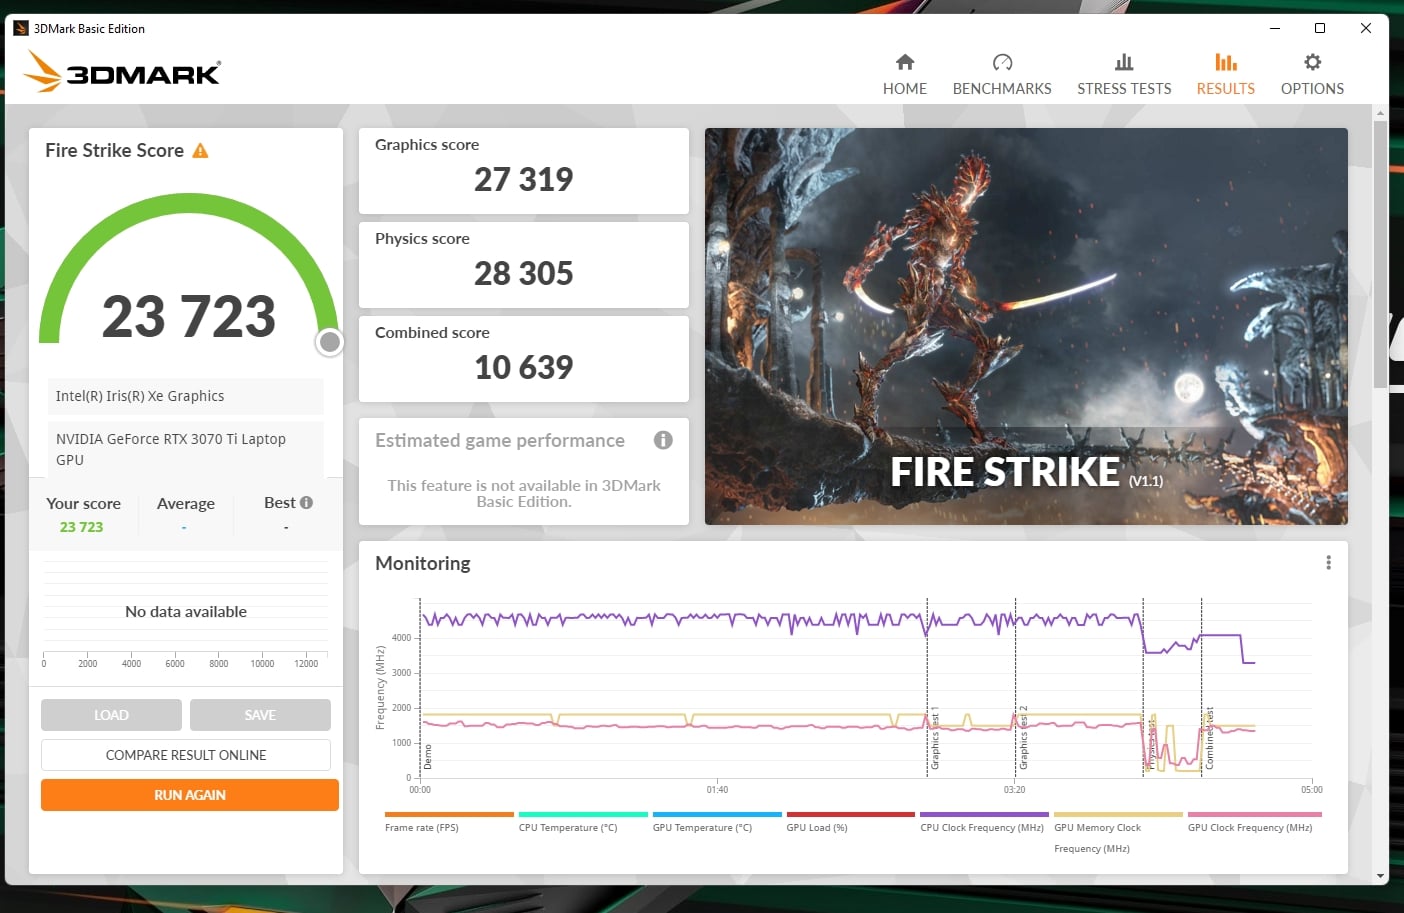Click the 3DMark logo
The image size is (1404, 913).
pos(122,72)
